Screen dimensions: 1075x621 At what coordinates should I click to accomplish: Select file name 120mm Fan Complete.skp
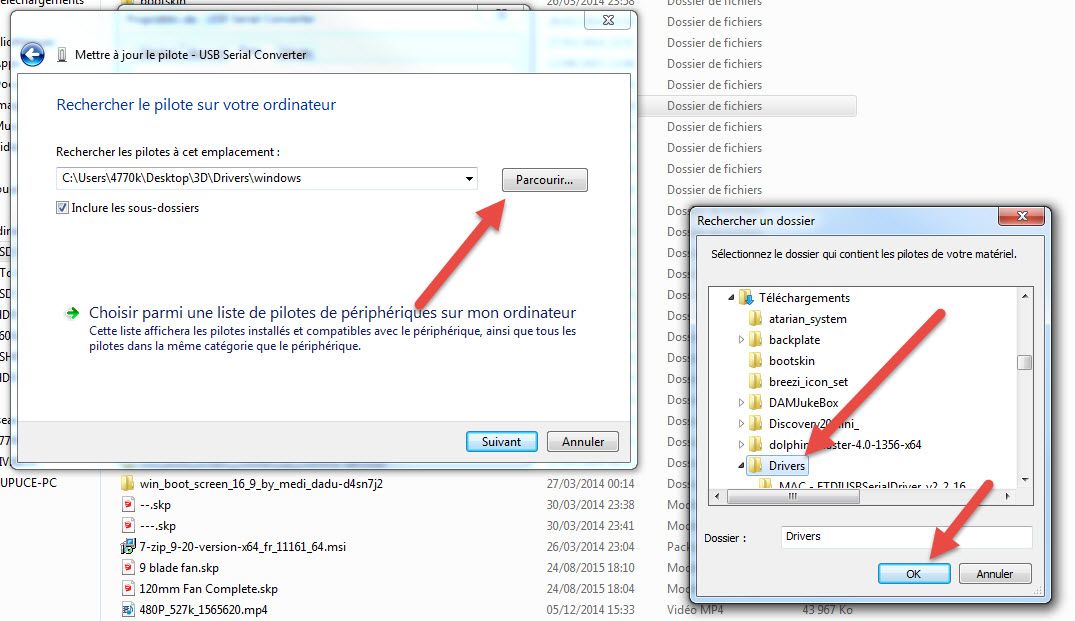[208, 589]
